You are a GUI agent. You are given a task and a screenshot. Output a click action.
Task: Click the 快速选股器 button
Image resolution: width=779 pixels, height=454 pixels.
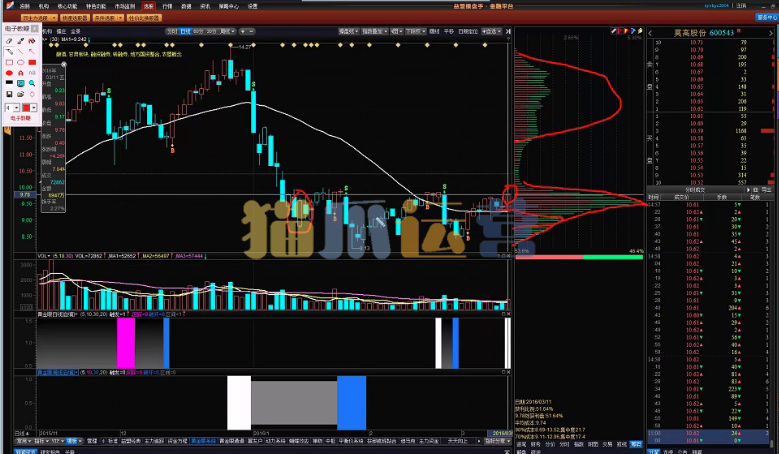coord(75,18)
